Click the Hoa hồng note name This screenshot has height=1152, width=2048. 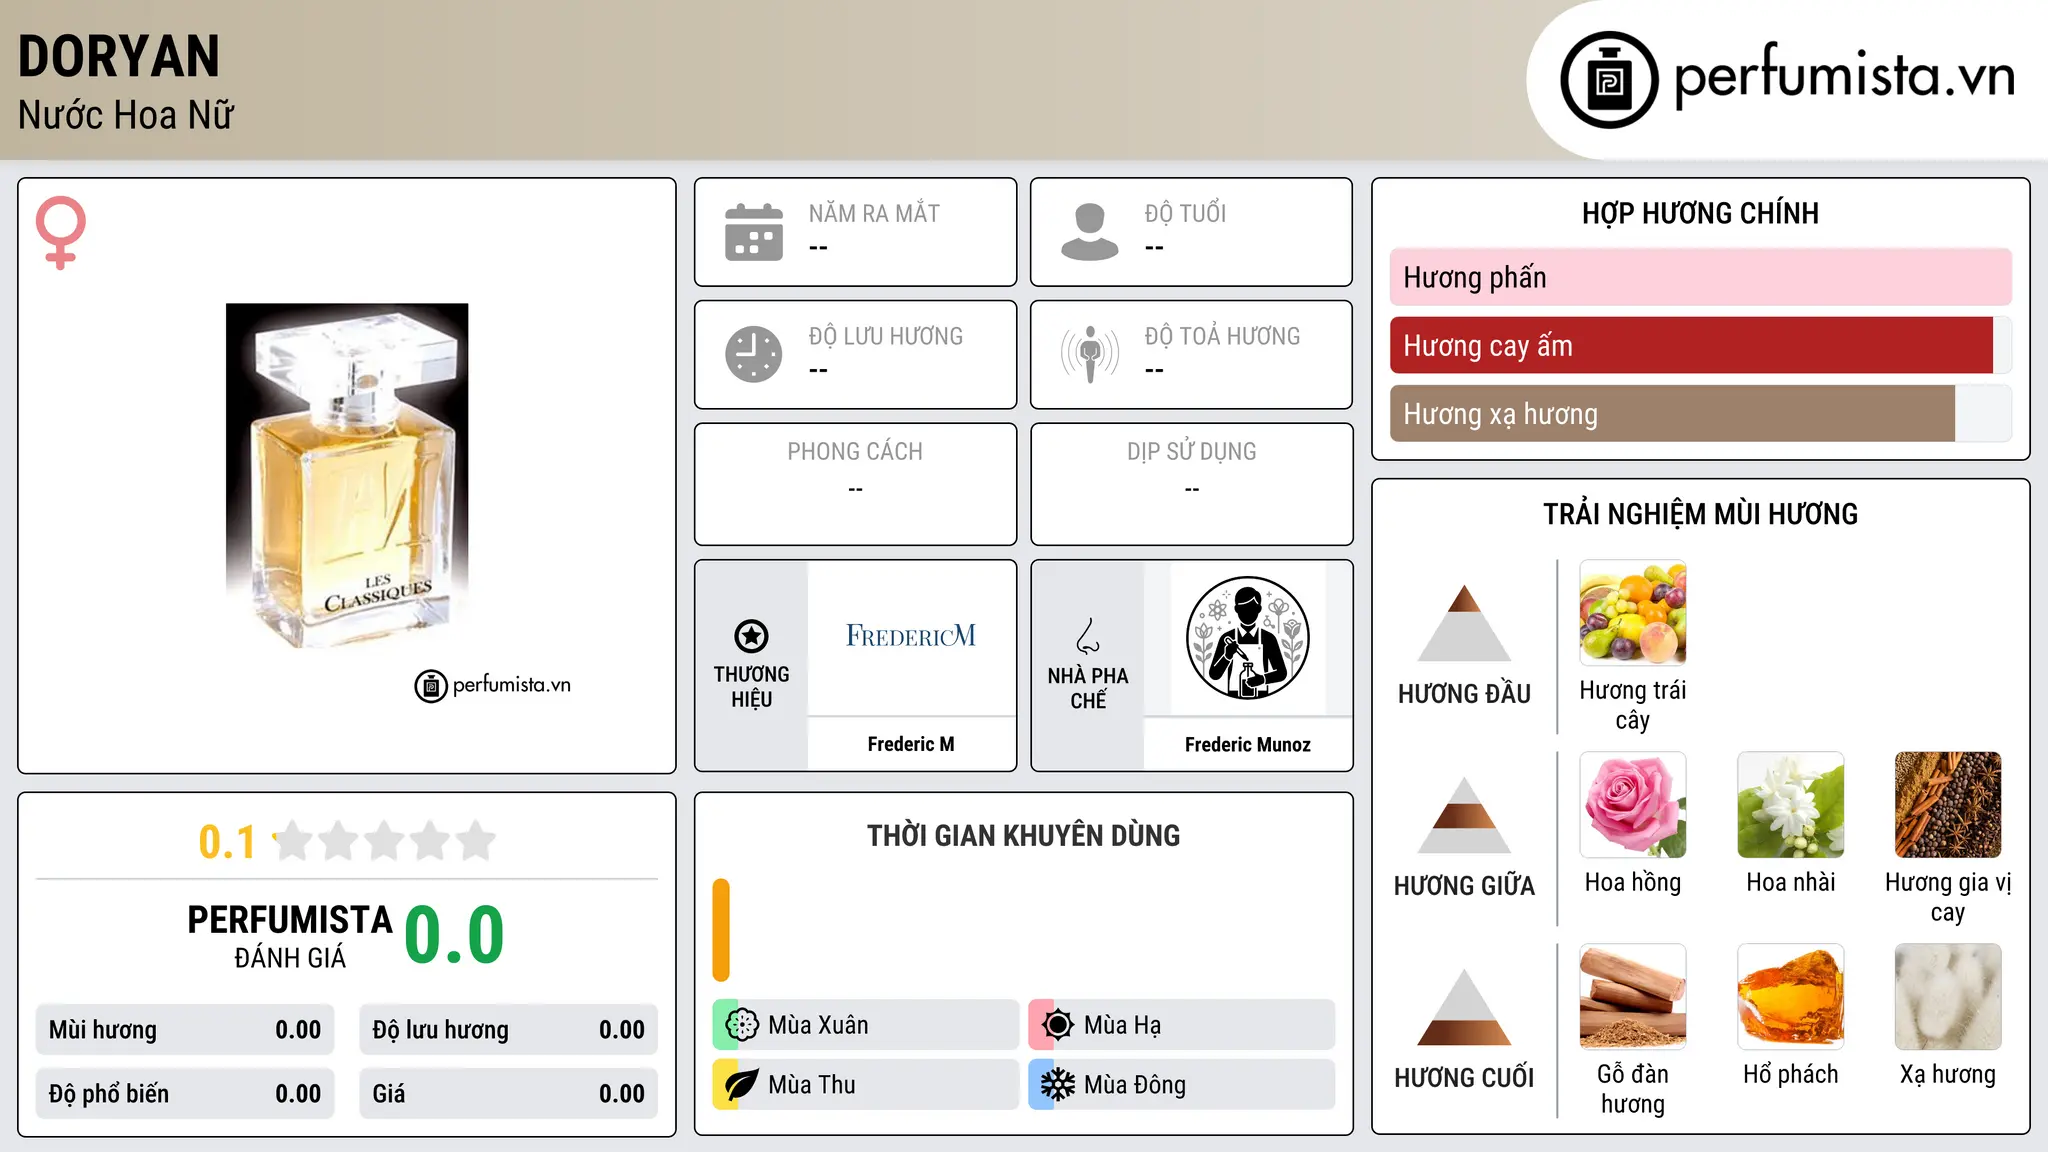(x=1633, y=882)
